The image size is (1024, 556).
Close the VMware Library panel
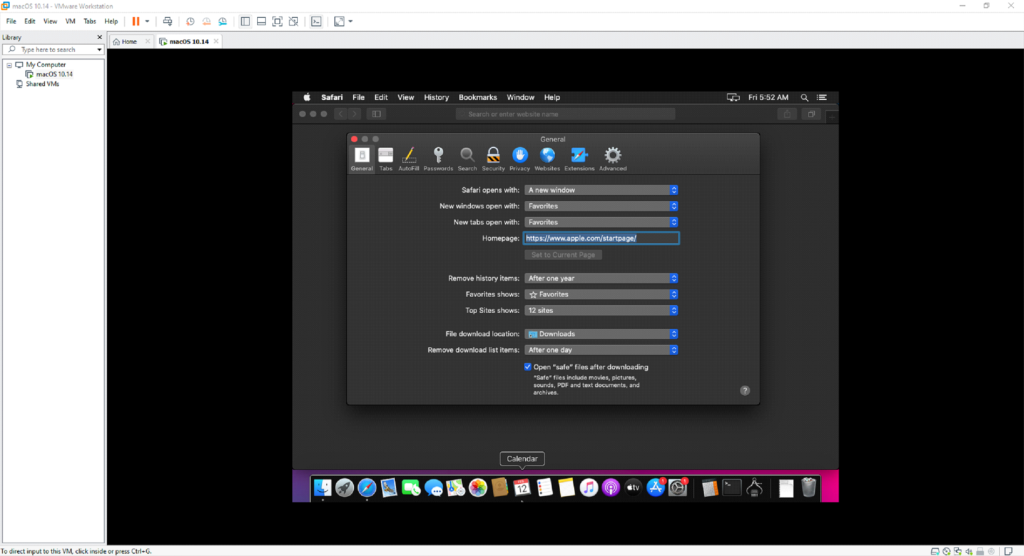(99, 37)
